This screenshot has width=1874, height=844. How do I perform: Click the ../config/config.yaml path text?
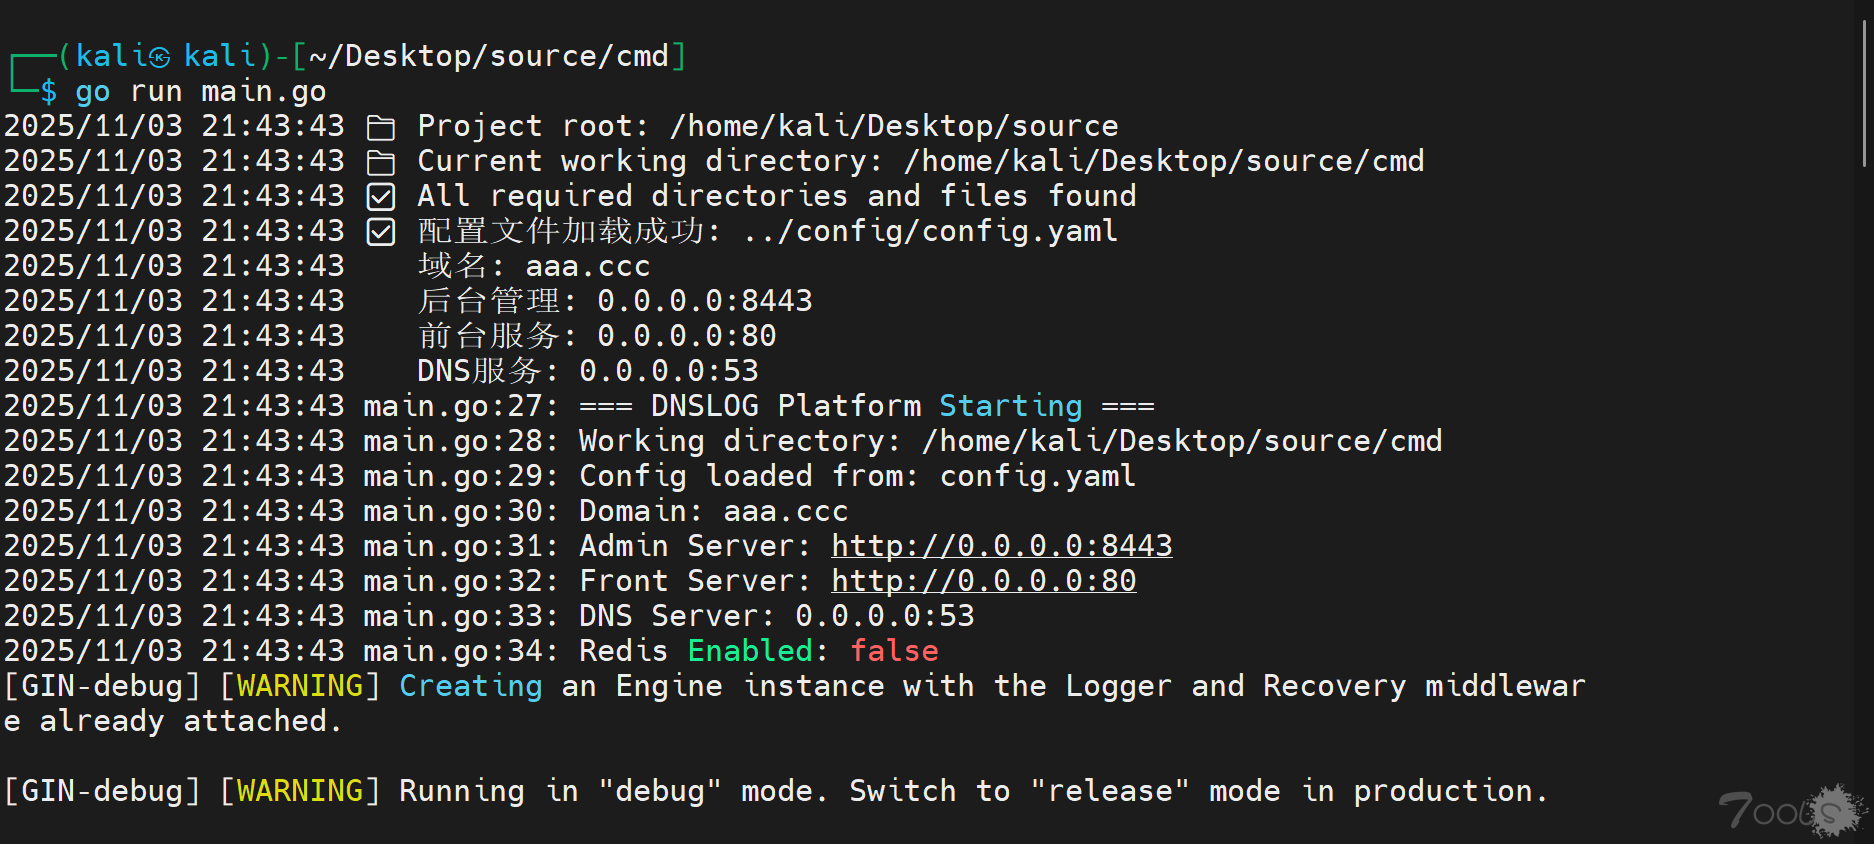coord(930,232)
